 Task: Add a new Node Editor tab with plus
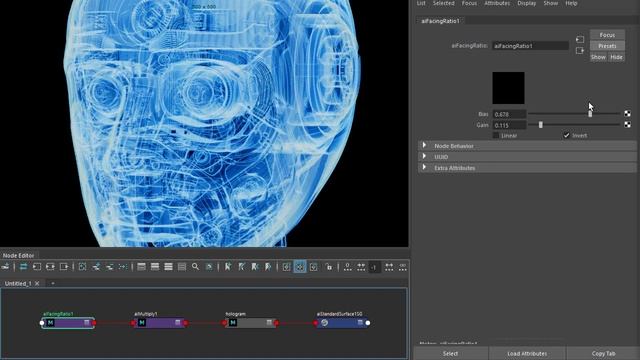pyautogui.click(x=53, y=283)
